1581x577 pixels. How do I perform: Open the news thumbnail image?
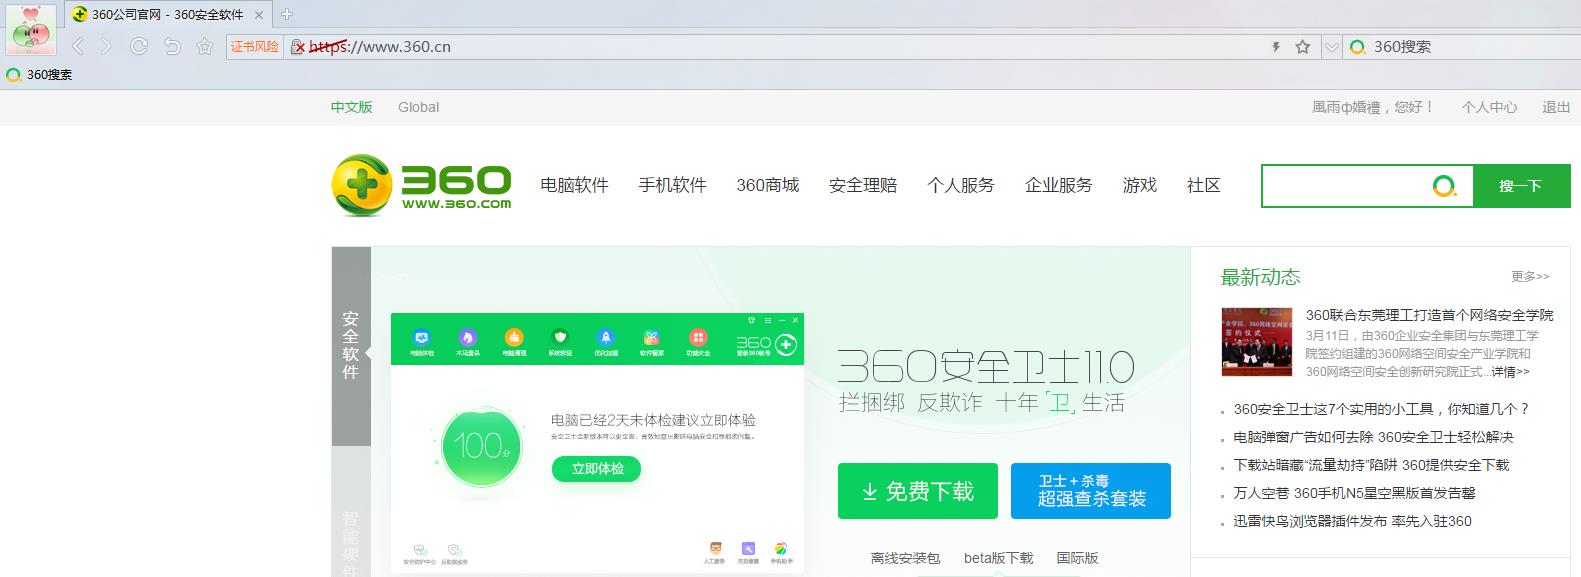pyautogui.click(x=1256, y=342)
